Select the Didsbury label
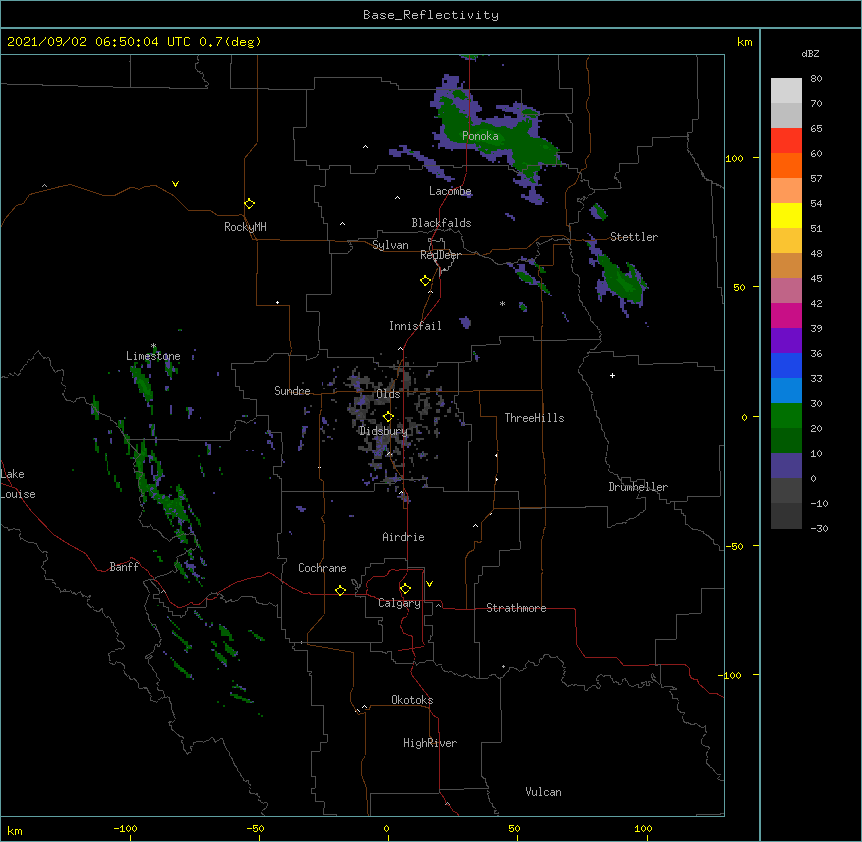This screenshot has width=862, height=842. (x=383, y=431)
